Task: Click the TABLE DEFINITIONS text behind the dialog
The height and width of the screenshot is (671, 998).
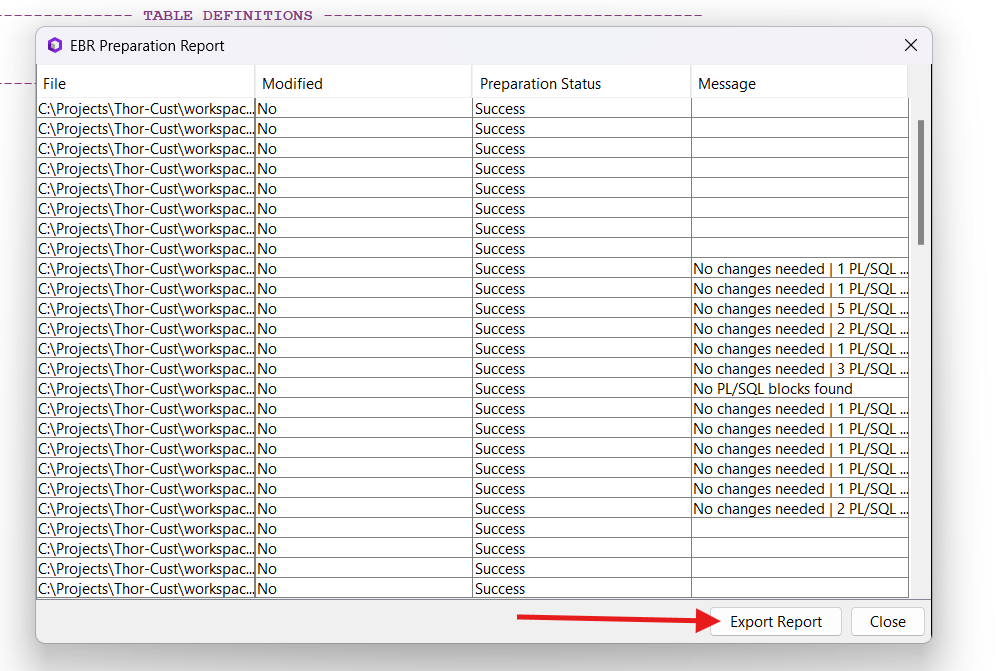Action: click(227, 16)
